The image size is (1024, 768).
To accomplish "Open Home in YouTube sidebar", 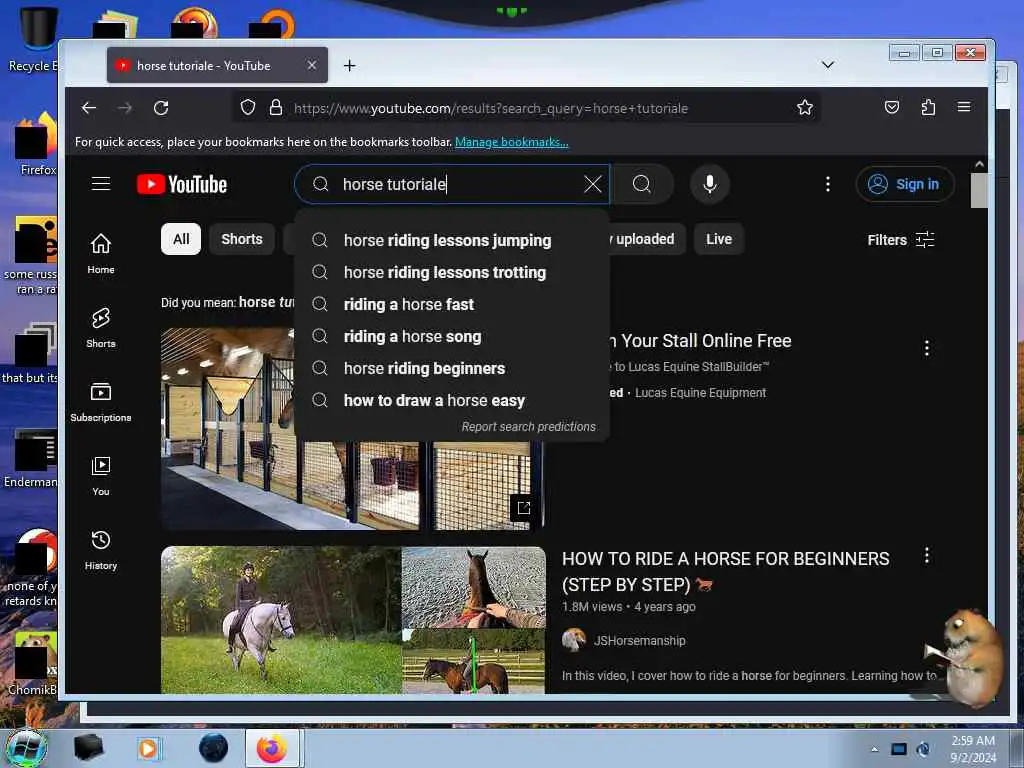I will [x=101, y=253].
